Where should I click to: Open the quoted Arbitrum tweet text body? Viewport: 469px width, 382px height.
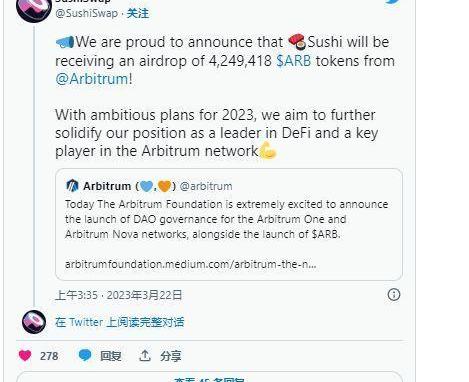(x=227, y=219)
